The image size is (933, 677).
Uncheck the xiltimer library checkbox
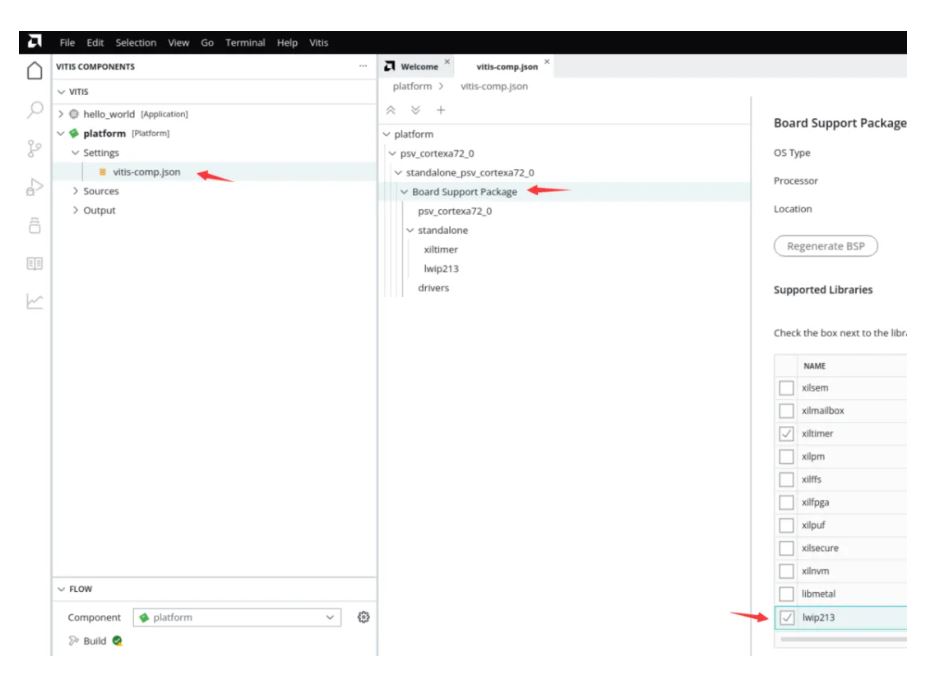786,434
